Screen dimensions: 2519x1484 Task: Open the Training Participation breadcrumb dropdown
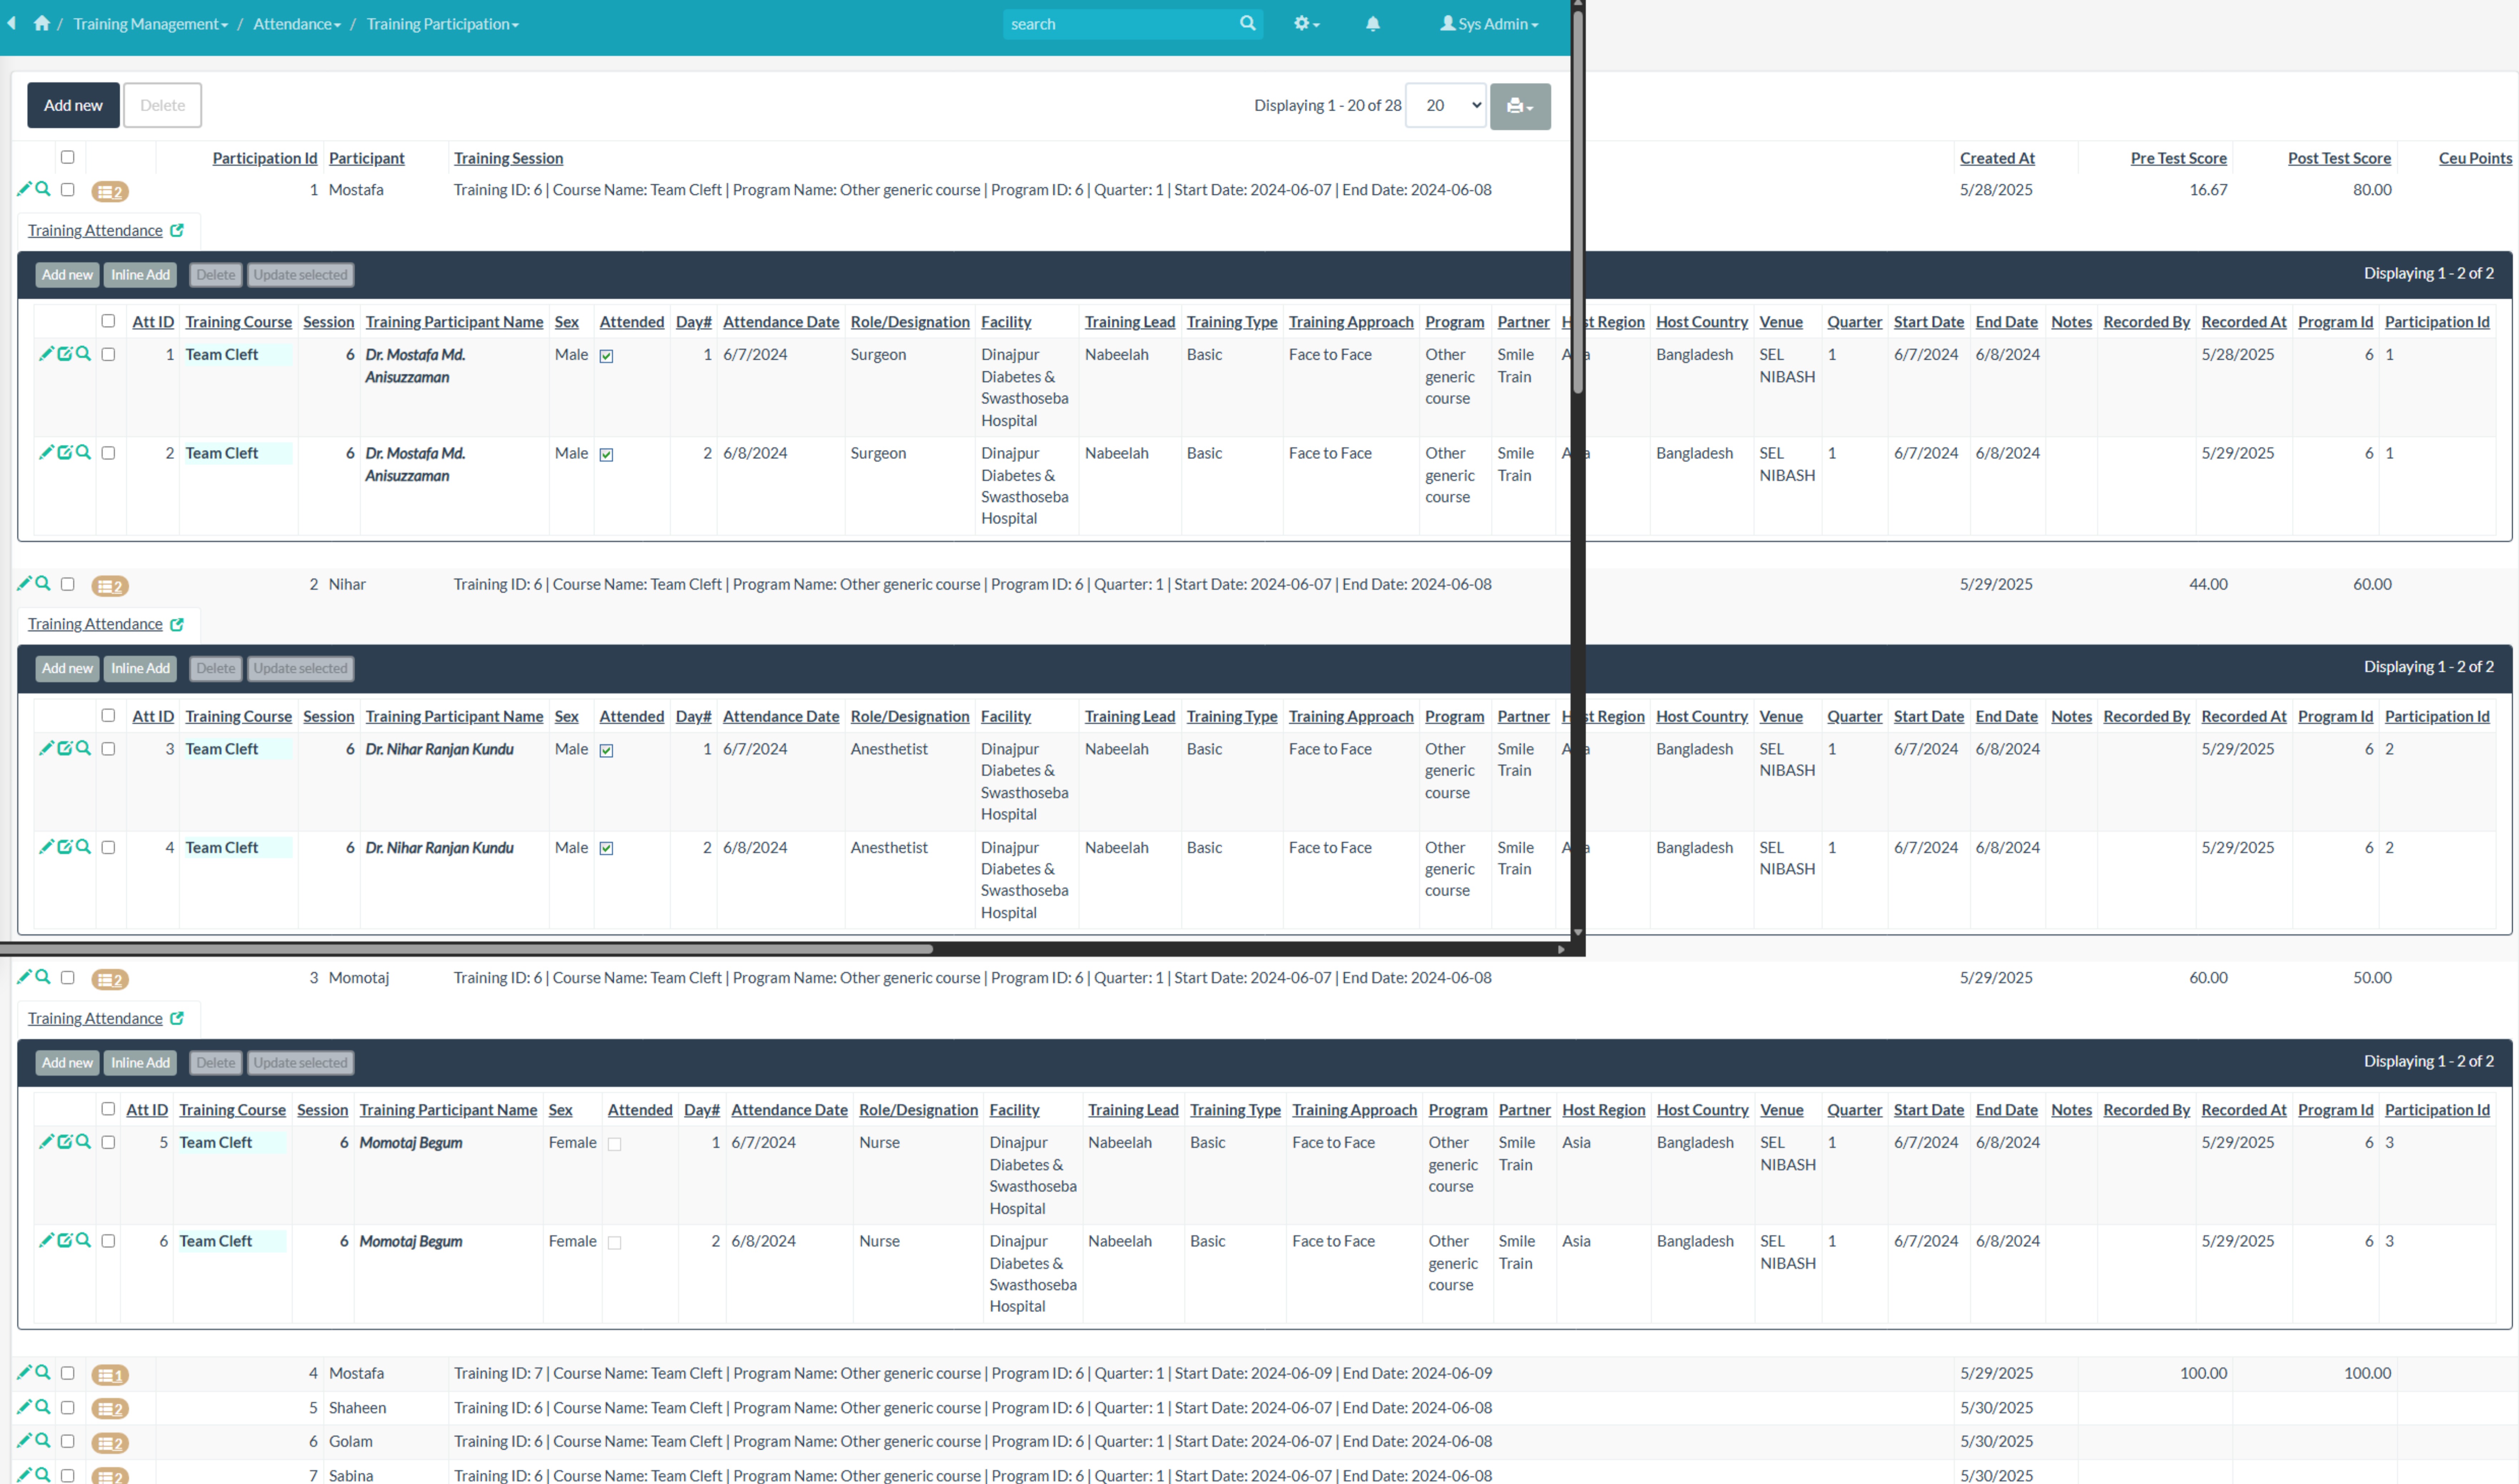click(x=442, y=24)
